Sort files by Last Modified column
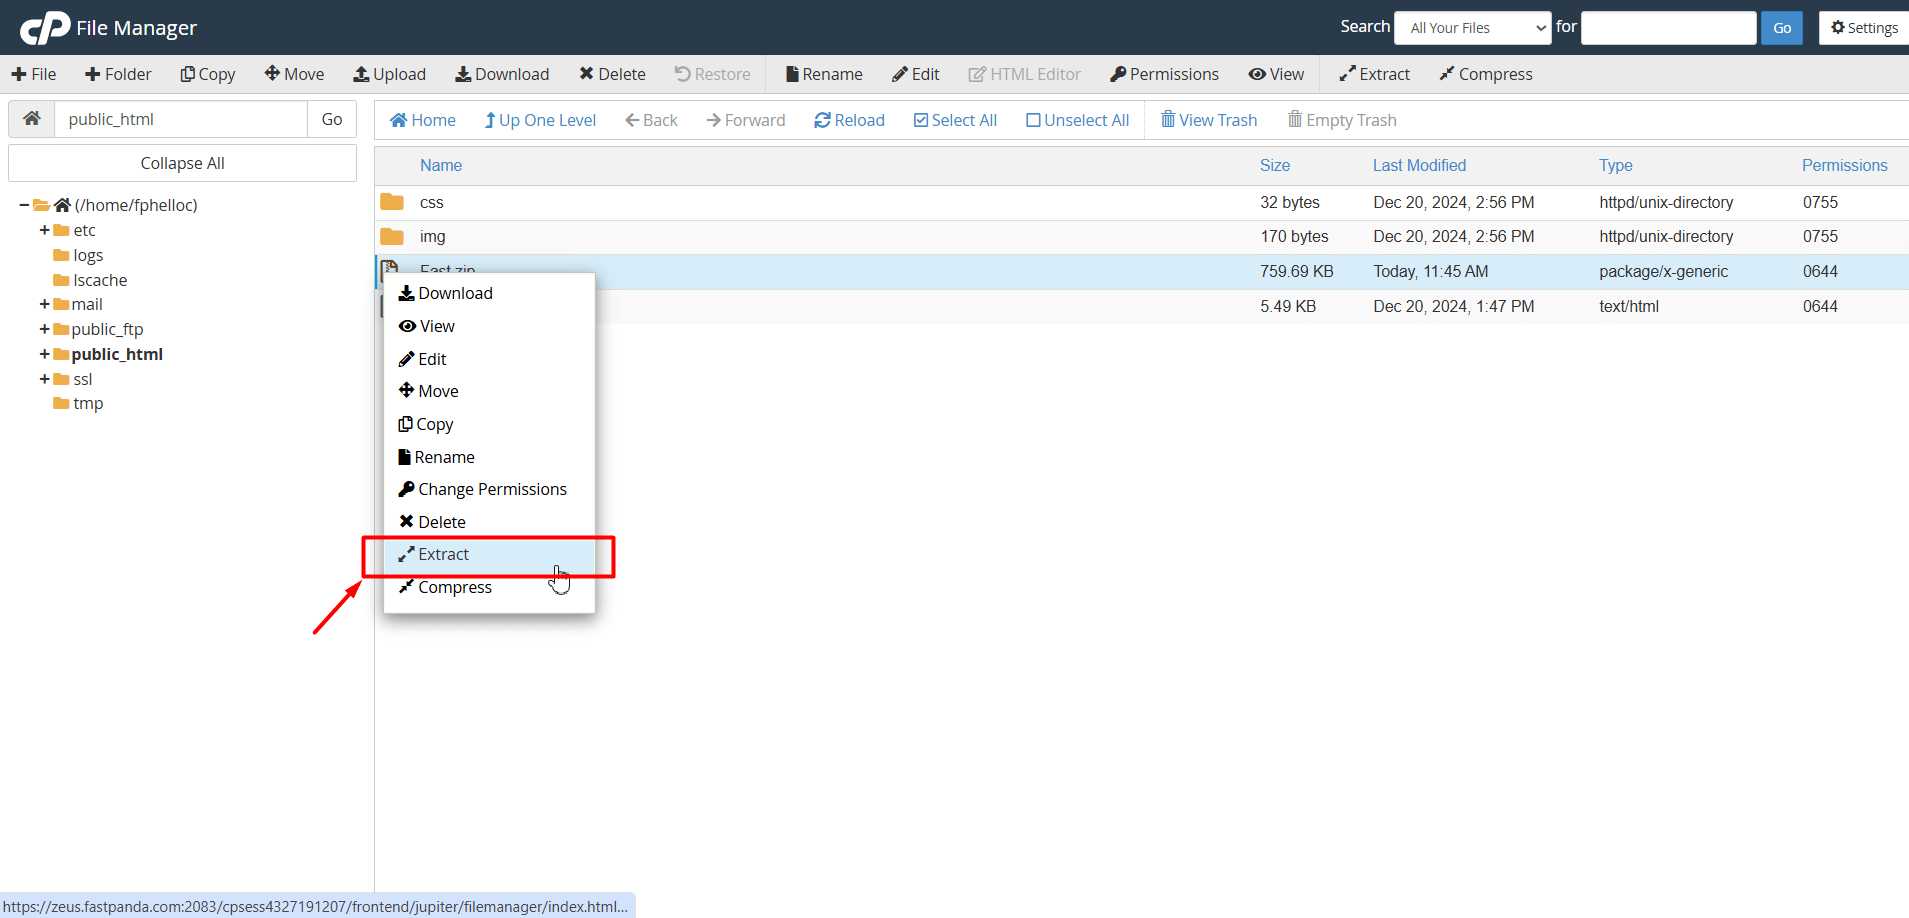 pyautogui.click(x=1419, y=165)
